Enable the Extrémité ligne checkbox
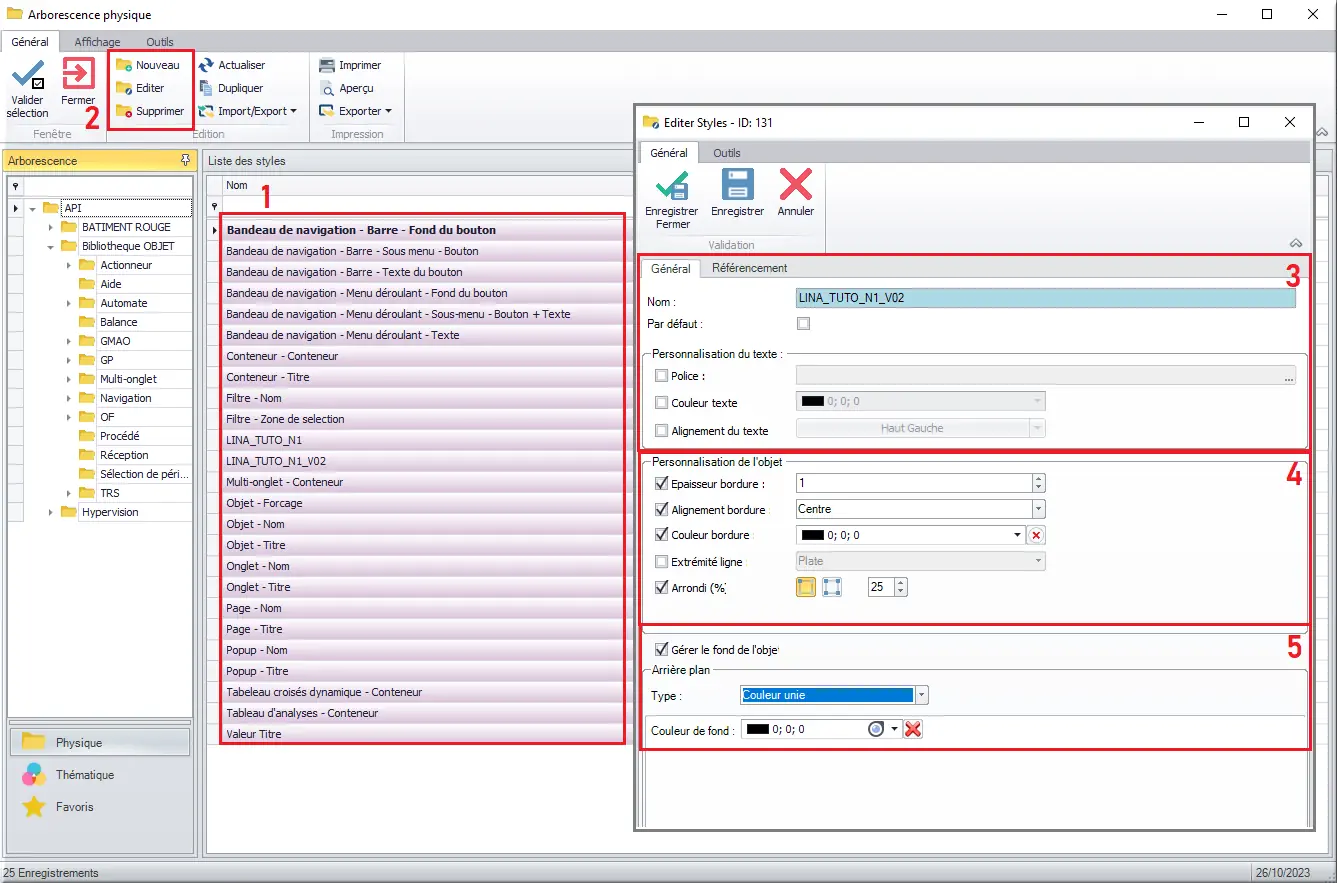The width and height of the screenshot is (1337, 883). click(661, 561)
